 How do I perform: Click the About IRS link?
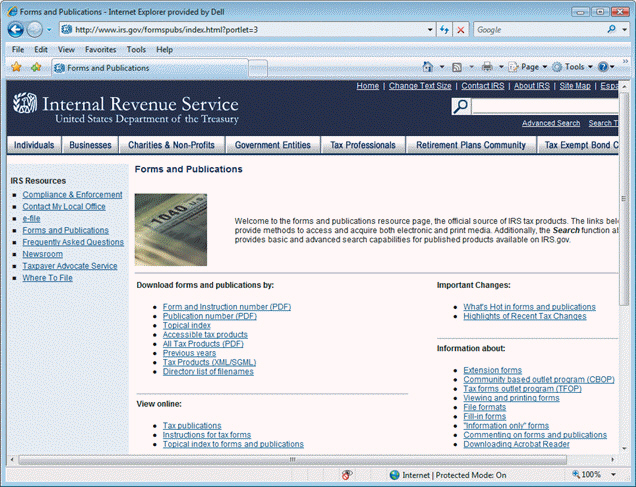(532, 86)
